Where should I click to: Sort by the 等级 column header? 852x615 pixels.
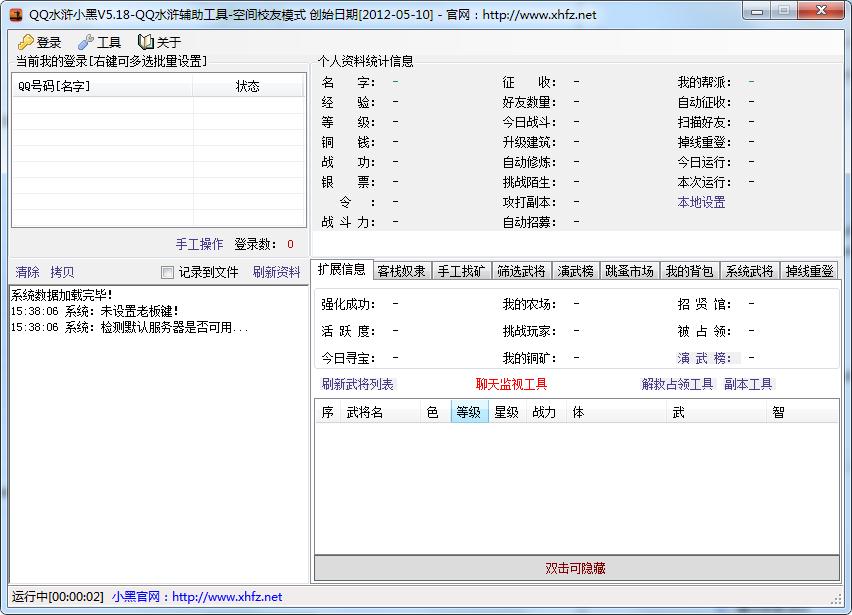[468, 412]
